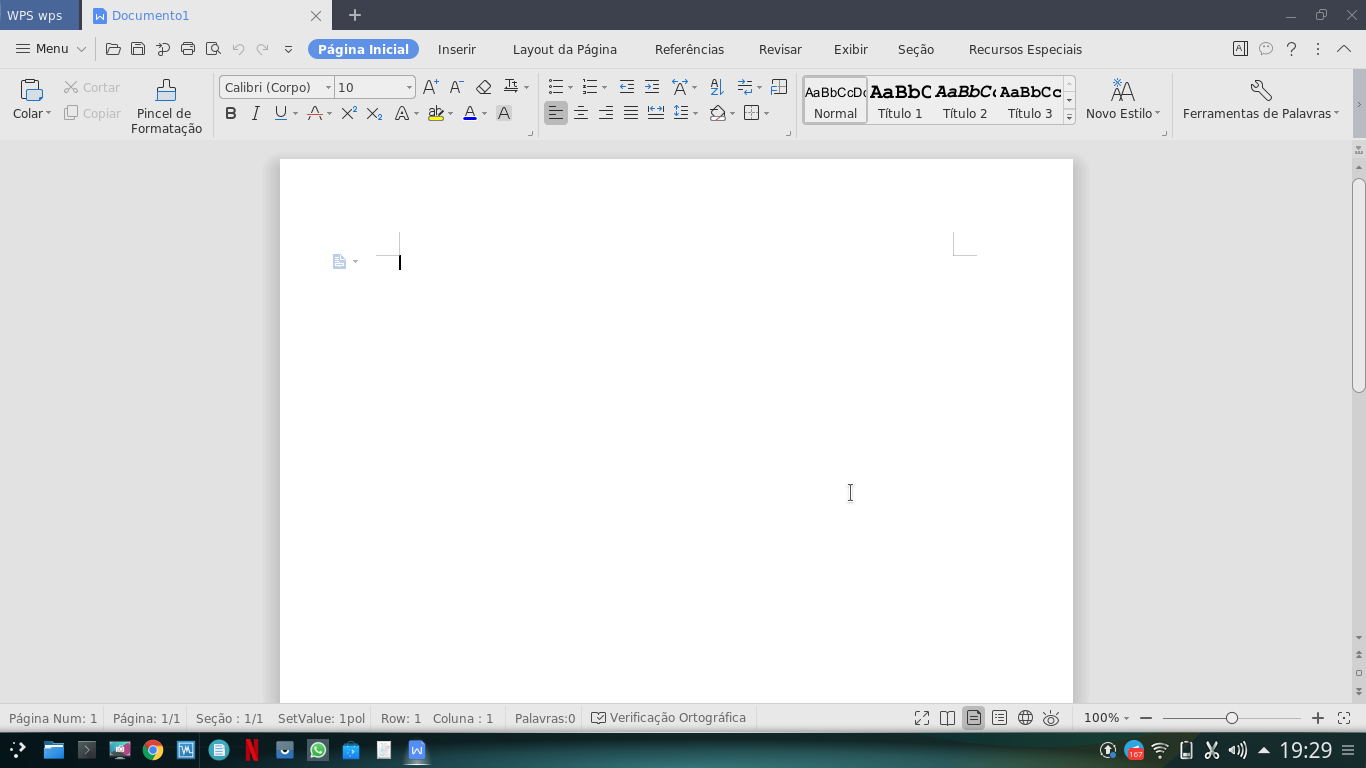
Task: Click the font color A swatch
Action: [x=470, y=113]
